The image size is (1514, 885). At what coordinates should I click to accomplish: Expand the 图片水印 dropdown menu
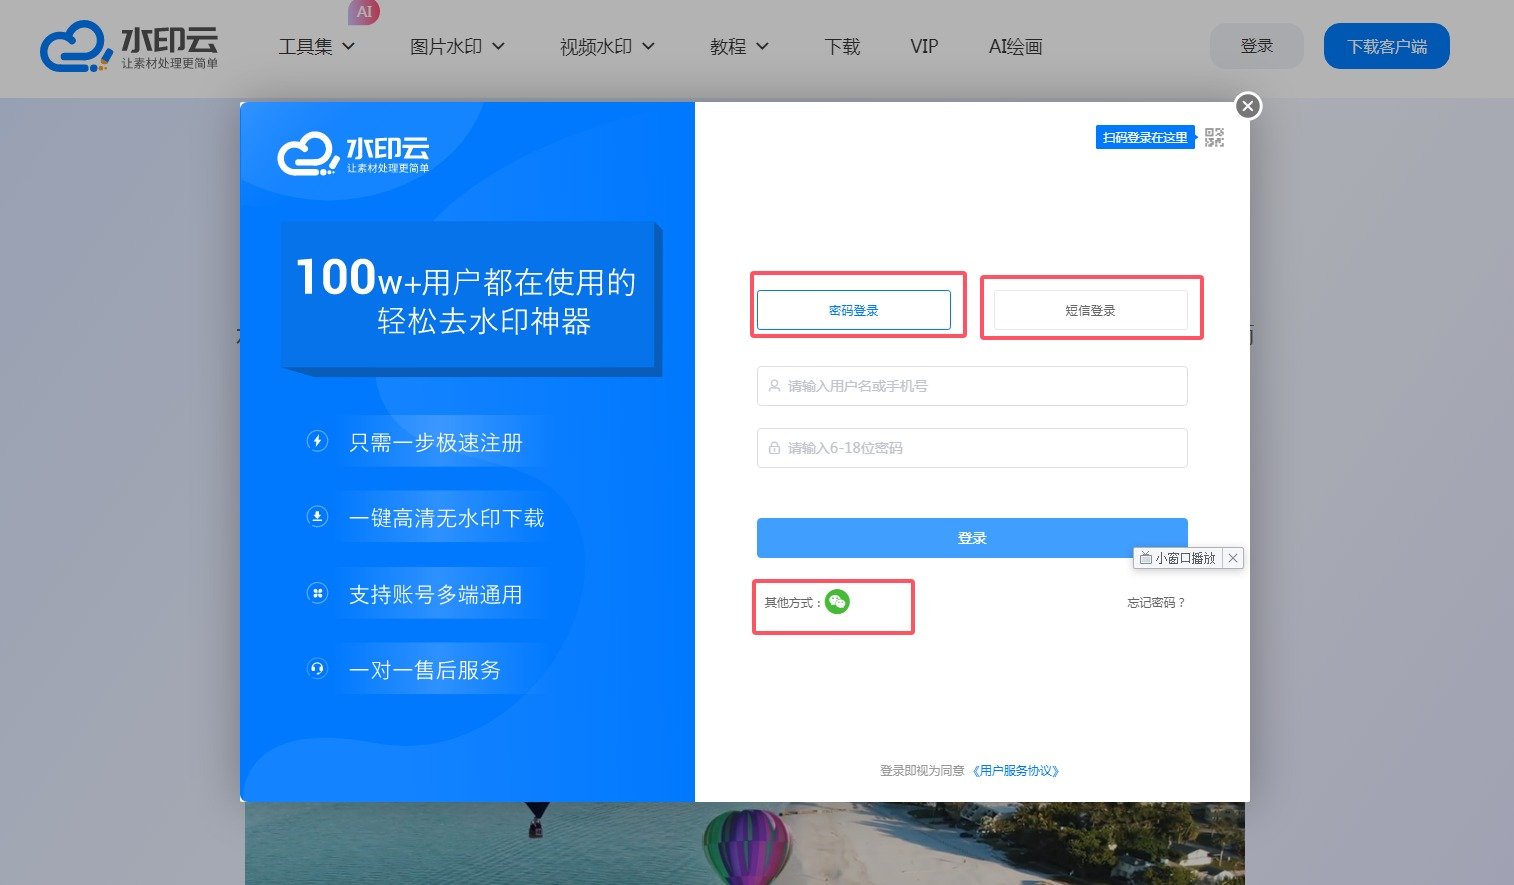(457, 47)
